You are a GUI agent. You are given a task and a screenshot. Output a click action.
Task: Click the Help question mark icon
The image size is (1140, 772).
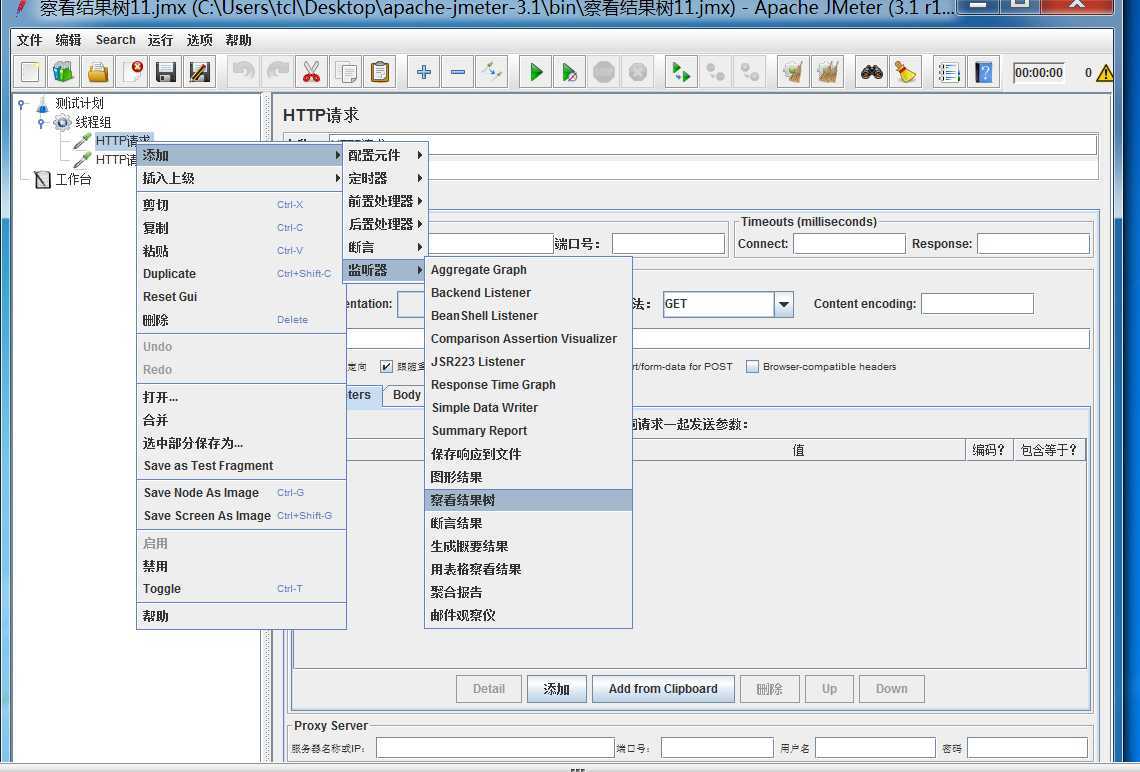pyautogui.click(x=983, y=72)
